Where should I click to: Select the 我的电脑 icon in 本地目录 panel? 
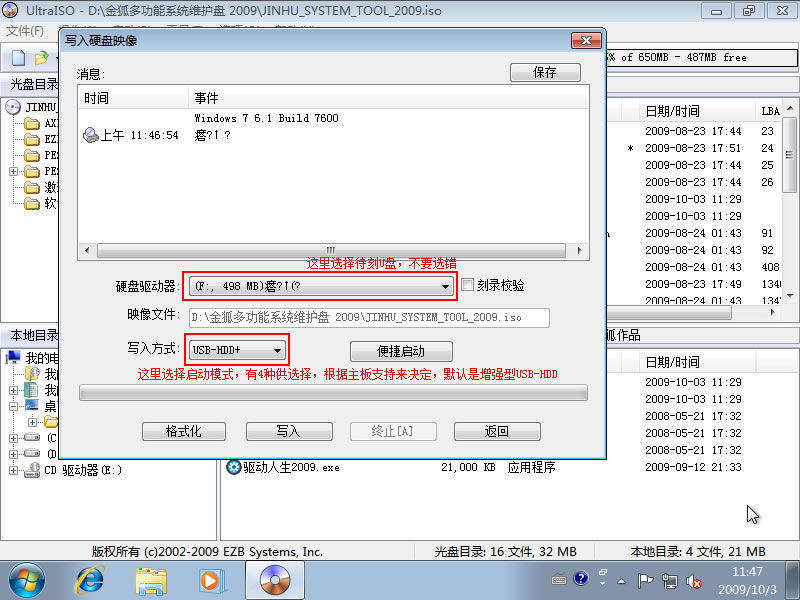tap(14, 358)
